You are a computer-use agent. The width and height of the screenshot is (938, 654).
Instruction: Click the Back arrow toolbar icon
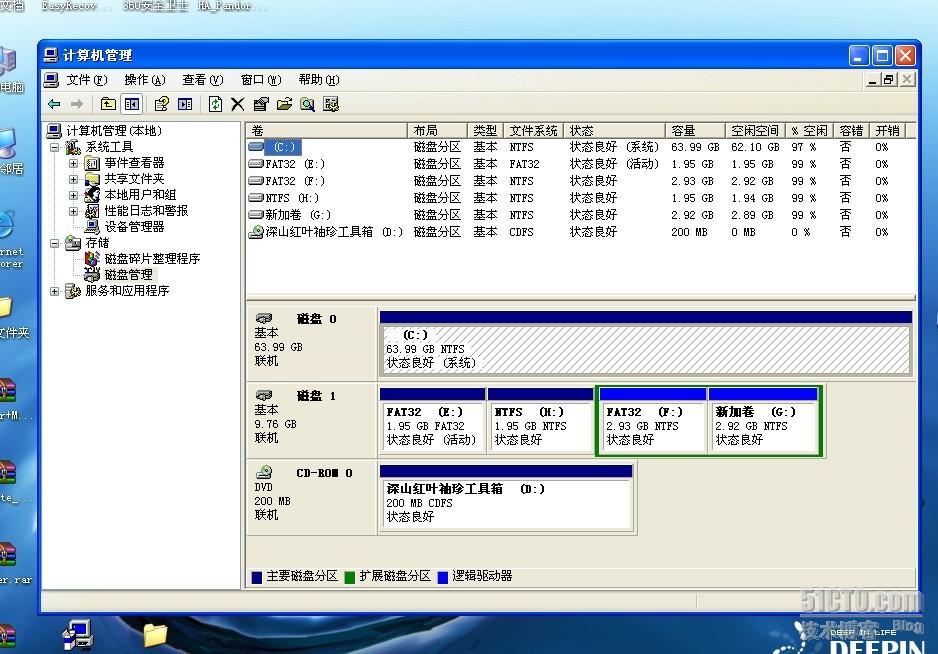pos(54,104)
